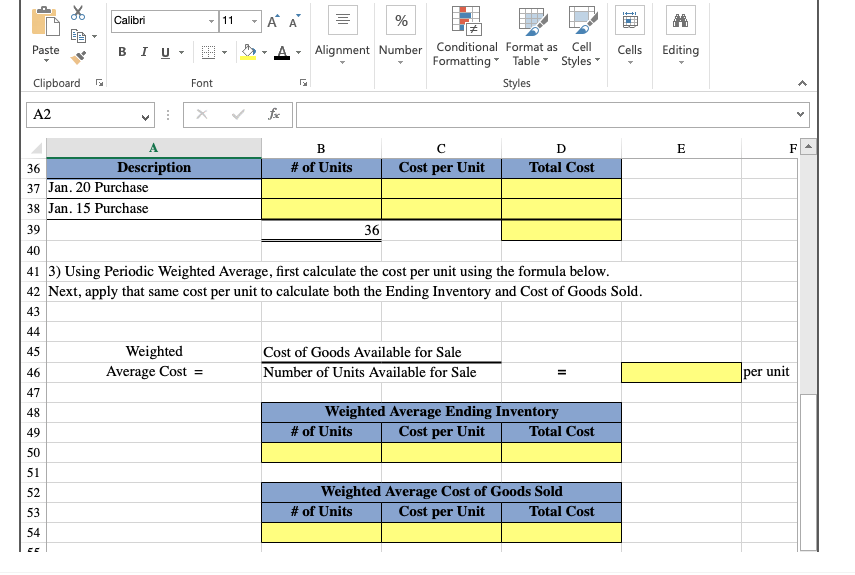Open the Alignment group menu
The image size is (855, 575).
pos(342,37)
